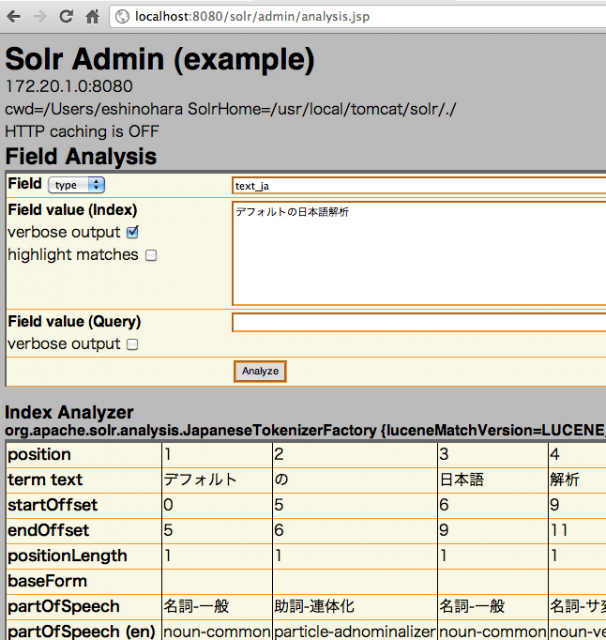Screen dimensions: 606x640
Task: Open the Field type dropdown
Action: pos(76,185)
